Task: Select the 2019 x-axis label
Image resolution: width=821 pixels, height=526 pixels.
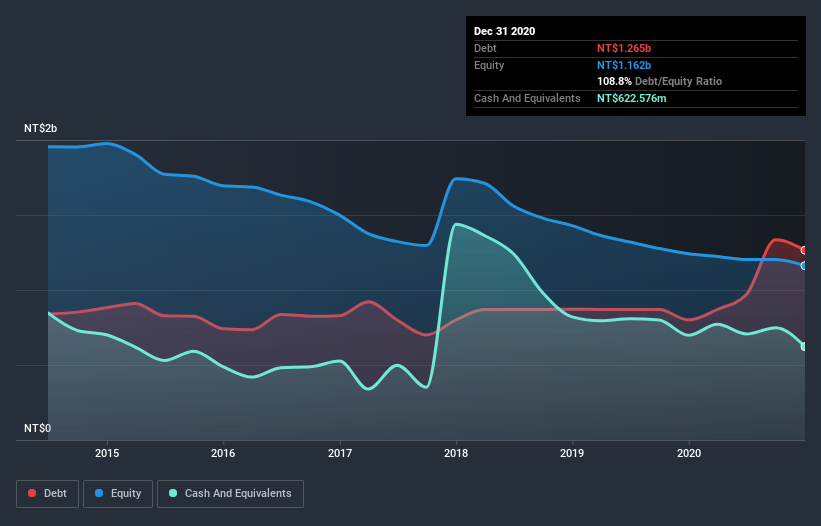Action: (x=572, y=453)
